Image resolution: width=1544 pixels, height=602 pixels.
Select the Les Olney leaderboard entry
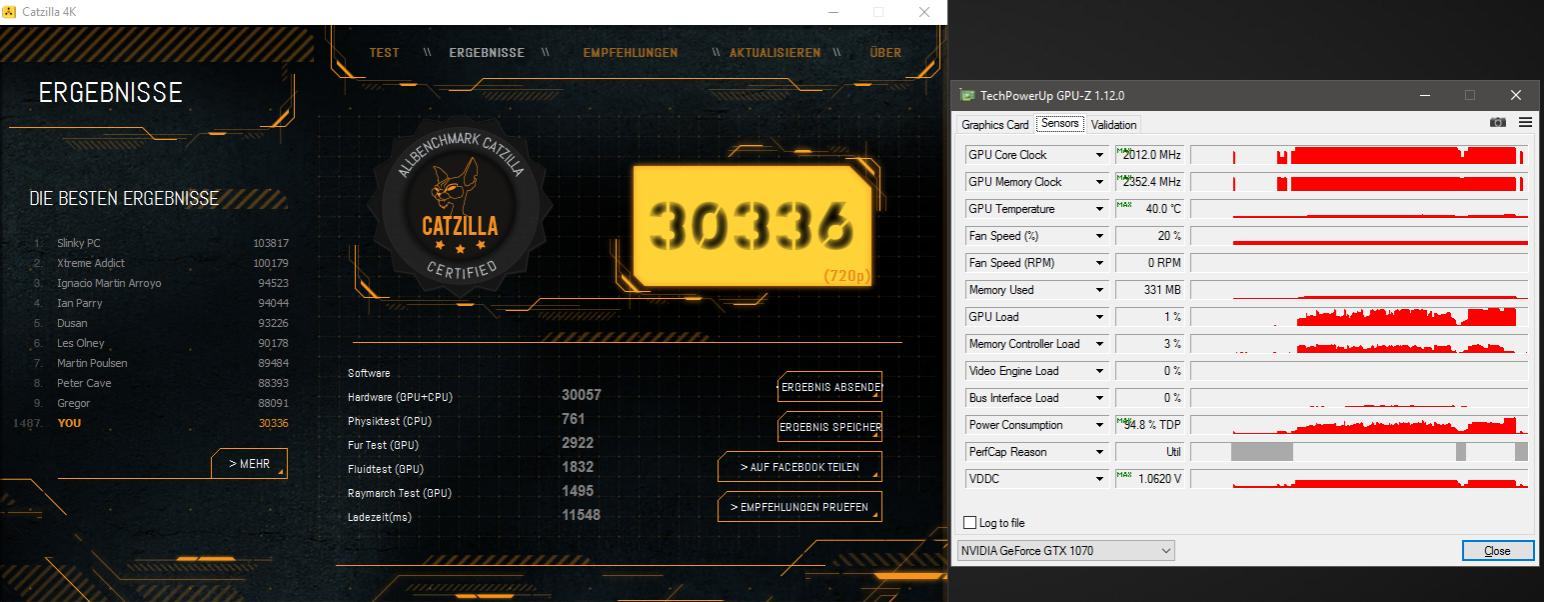coord(160,343)
